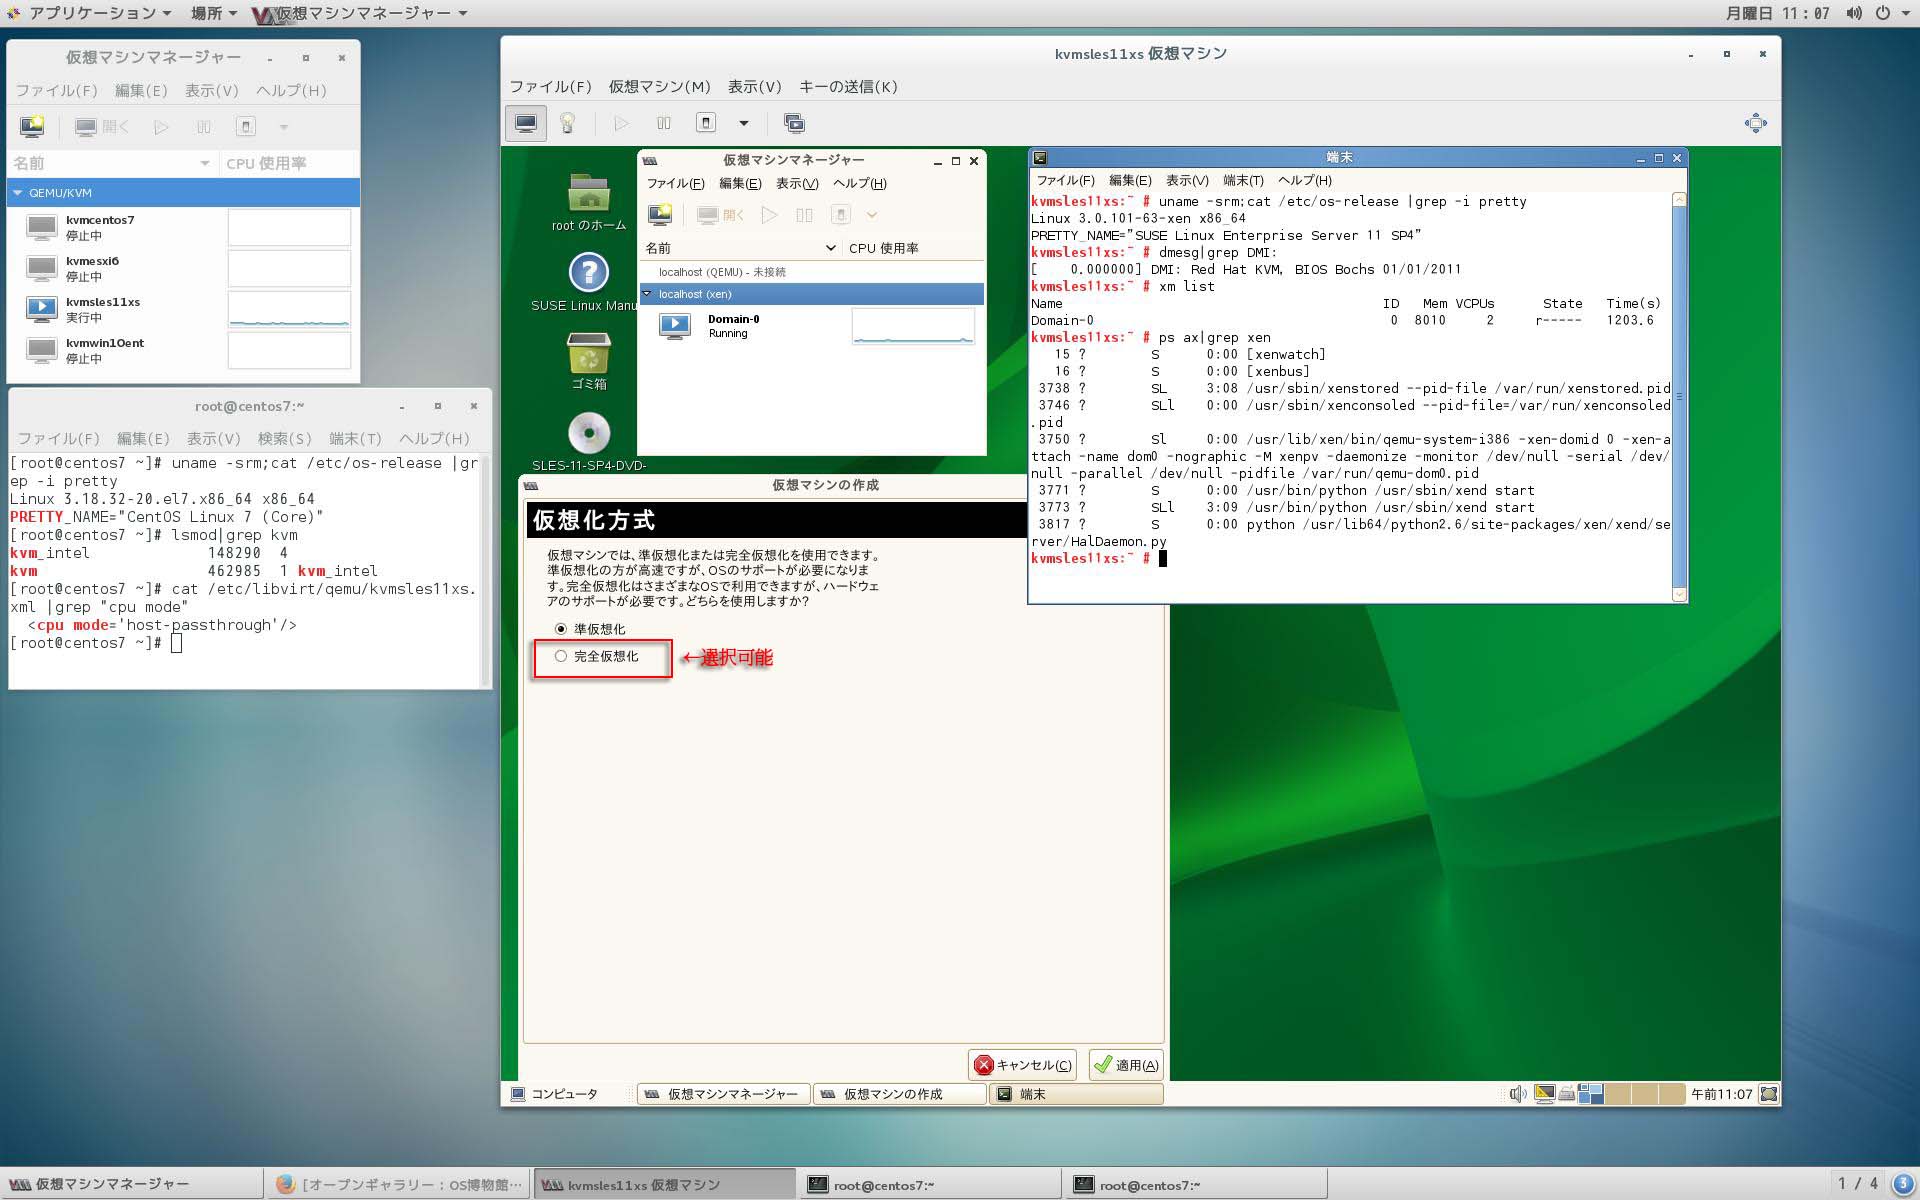Screen dimensions: 1920x1200
Task: Click volume icon in SLES guest panel
Action: (1518, 1094)
